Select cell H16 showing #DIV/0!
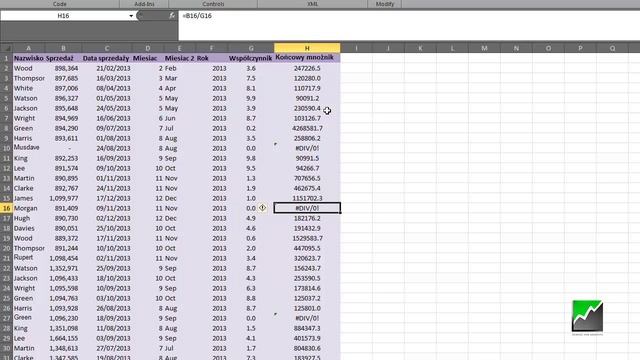Viewport: 640px width, 360px height. click(x=307, y=208)
